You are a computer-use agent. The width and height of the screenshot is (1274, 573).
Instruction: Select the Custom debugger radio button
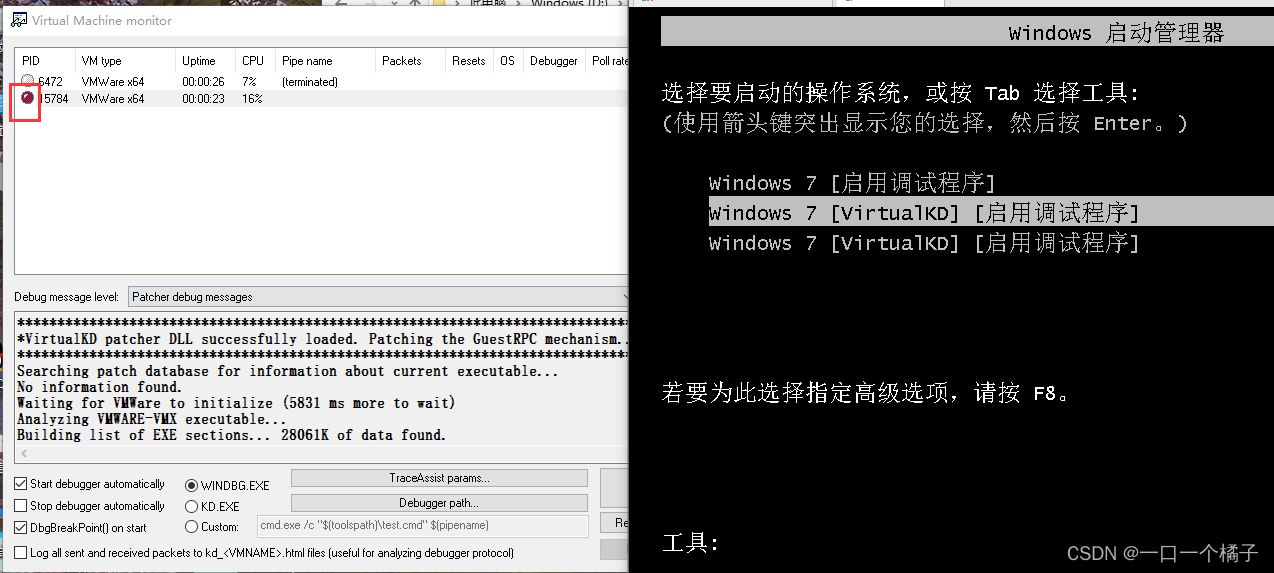[192, 527]
